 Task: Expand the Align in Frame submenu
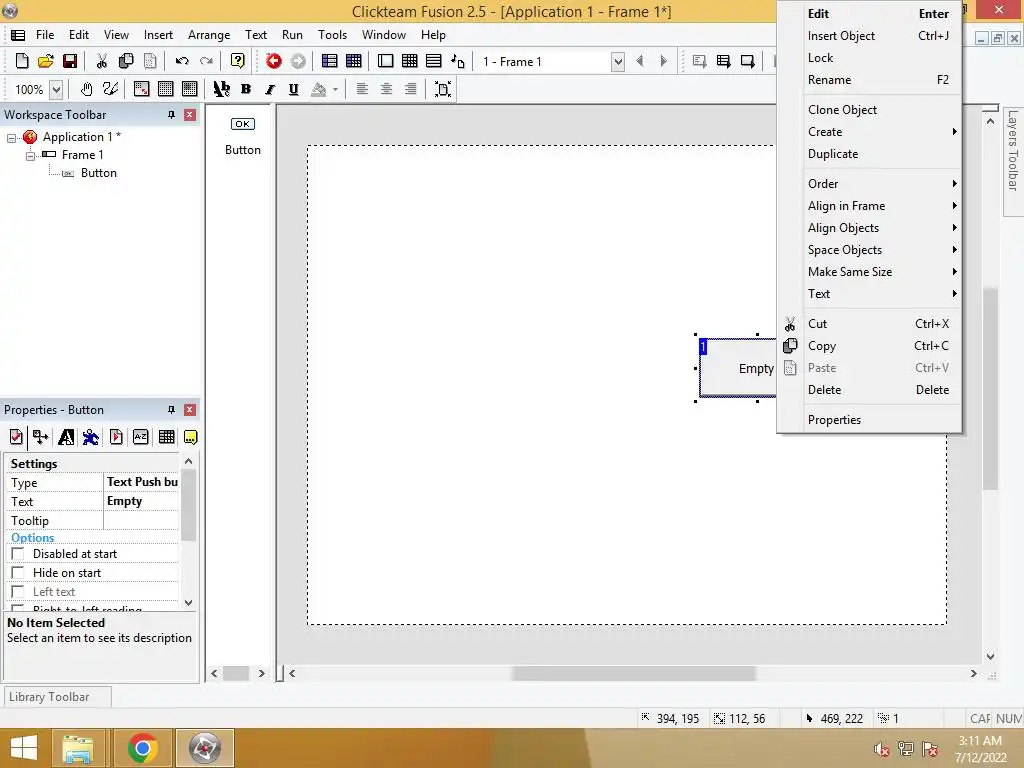pyautogui.click(x=882, y=206)
